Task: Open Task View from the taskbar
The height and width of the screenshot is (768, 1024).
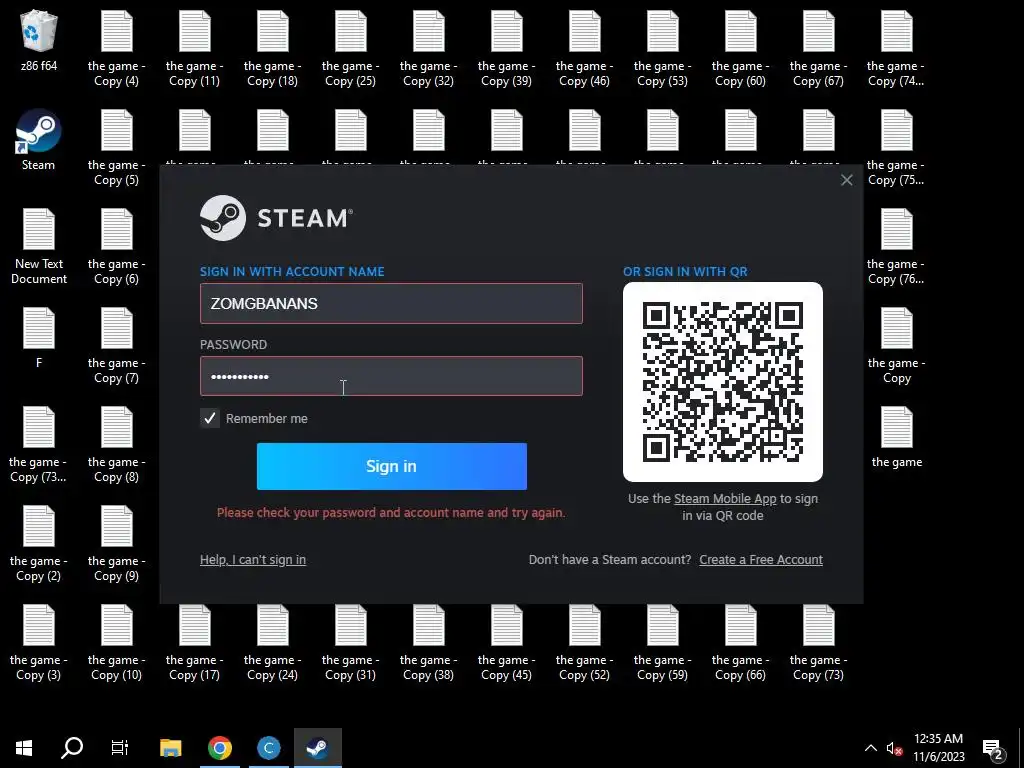Action: (120, 748)
